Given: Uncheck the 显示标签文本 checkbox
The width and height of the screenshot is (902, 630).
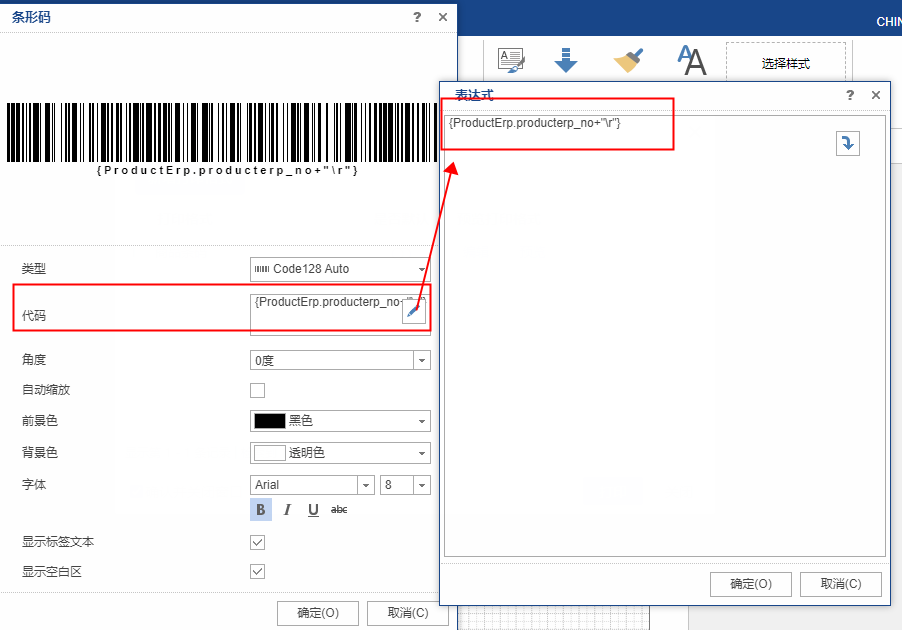Looking at the screenshot, I should tap(258, 543).
